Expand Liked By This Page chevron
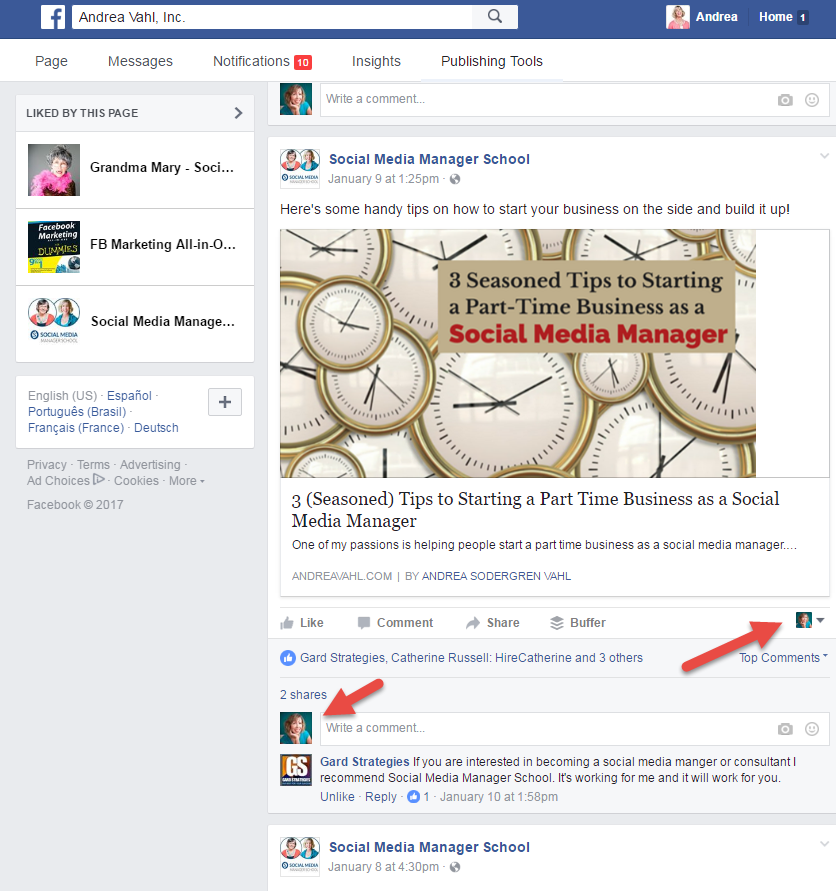836x891 pixels. [x=238, y=113]
